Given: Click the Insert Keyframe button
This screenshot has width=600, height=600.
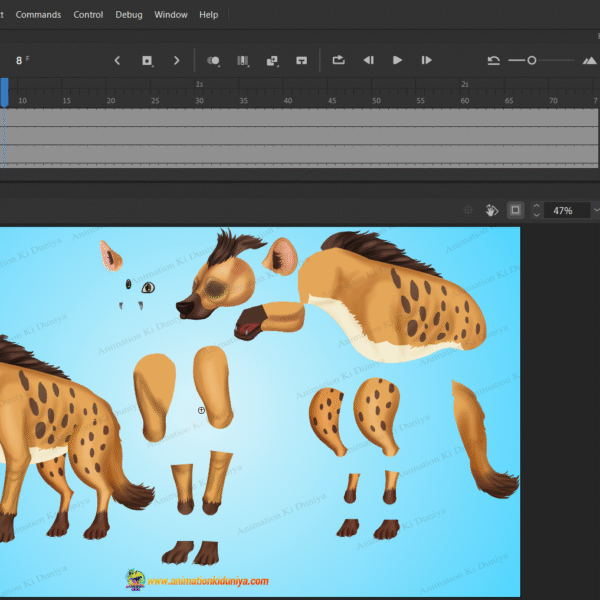Looking at the screenshot, I should [x=147, y=60].
